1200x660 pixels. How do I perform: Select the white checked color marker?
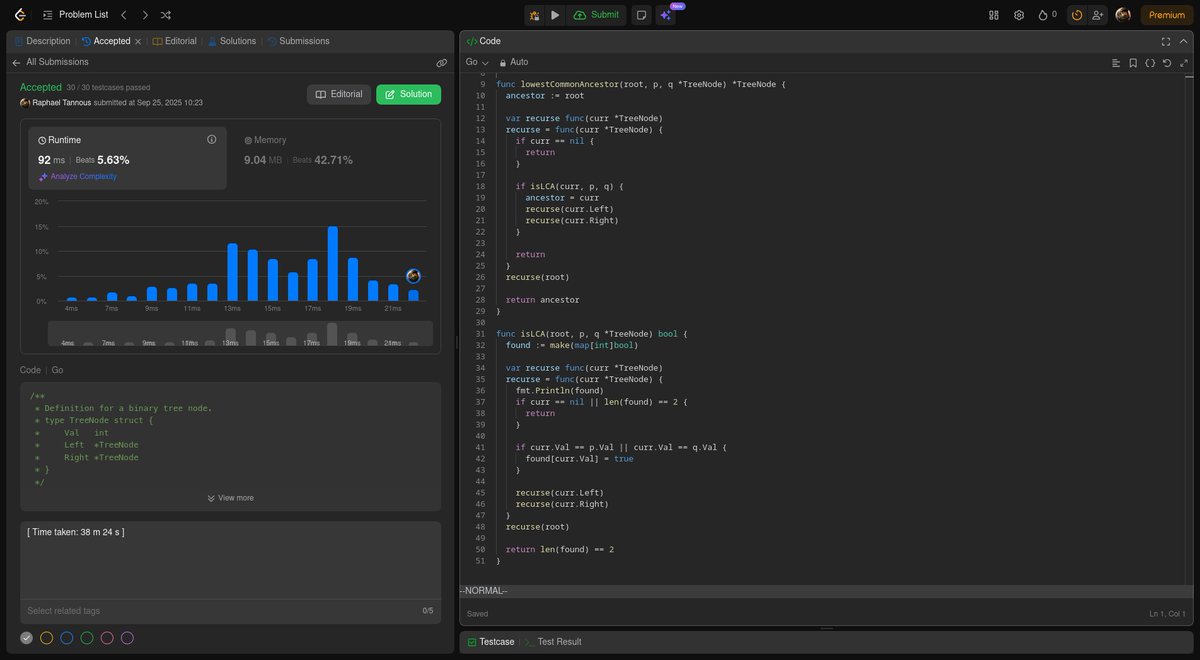click(26, 638)
